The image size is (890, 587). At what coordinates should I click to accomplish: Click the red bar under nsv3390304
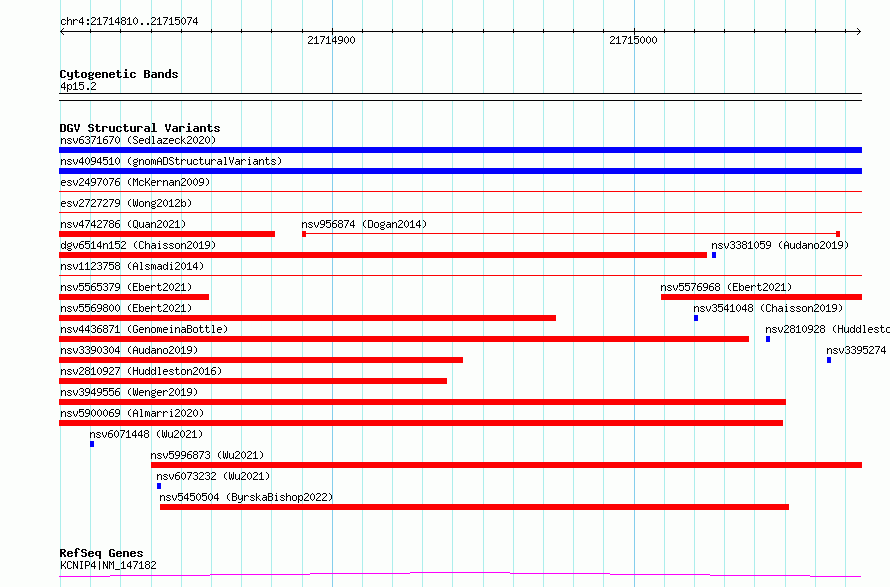click(261, 360)
